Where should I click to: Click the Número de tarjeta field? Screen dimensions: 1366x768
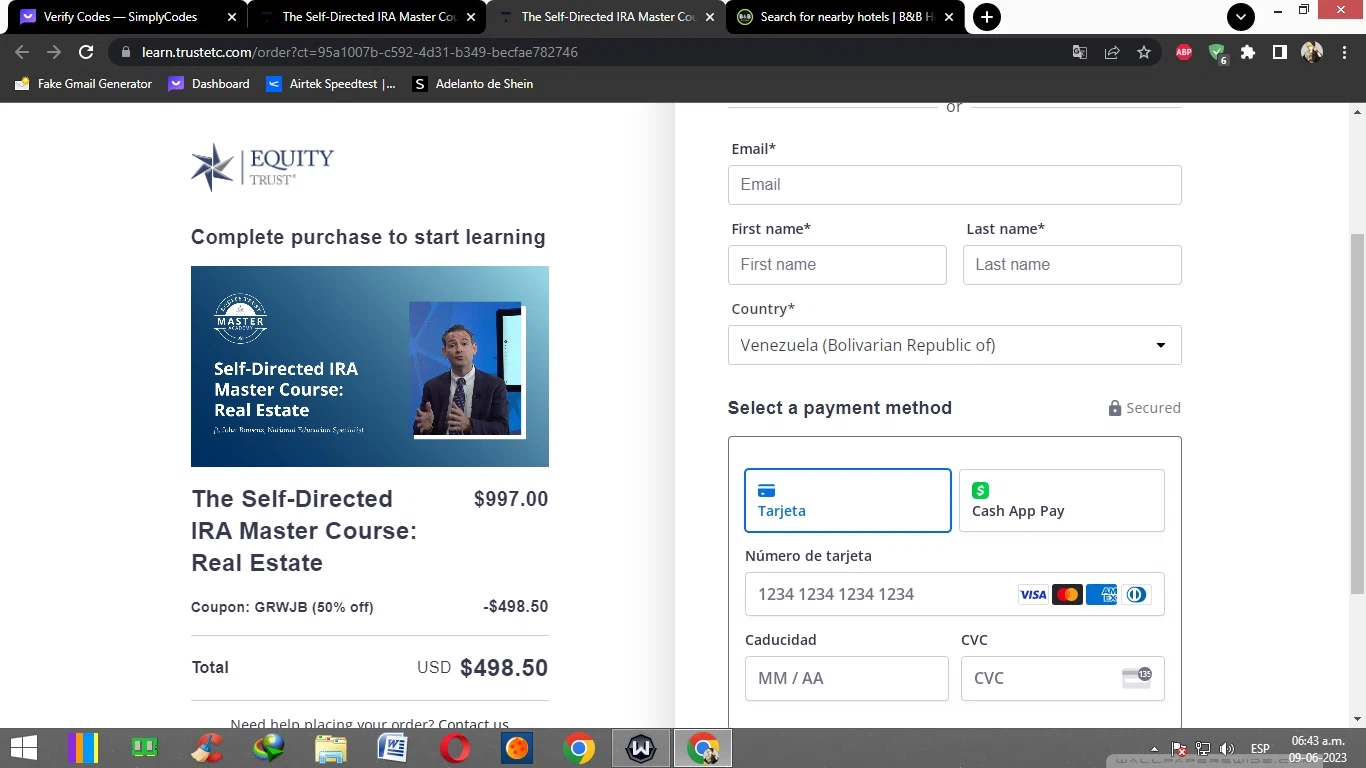point(955,594)
